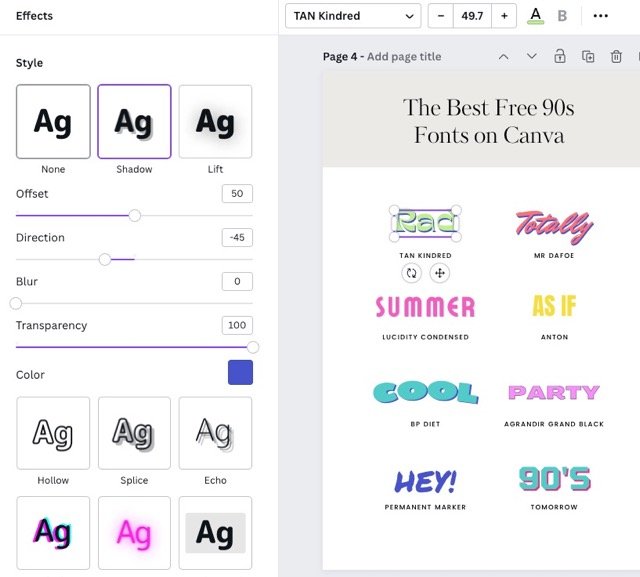Click the rotate handle below Rad text
Viewport: 640px width, 577px height.
(411, 273)
